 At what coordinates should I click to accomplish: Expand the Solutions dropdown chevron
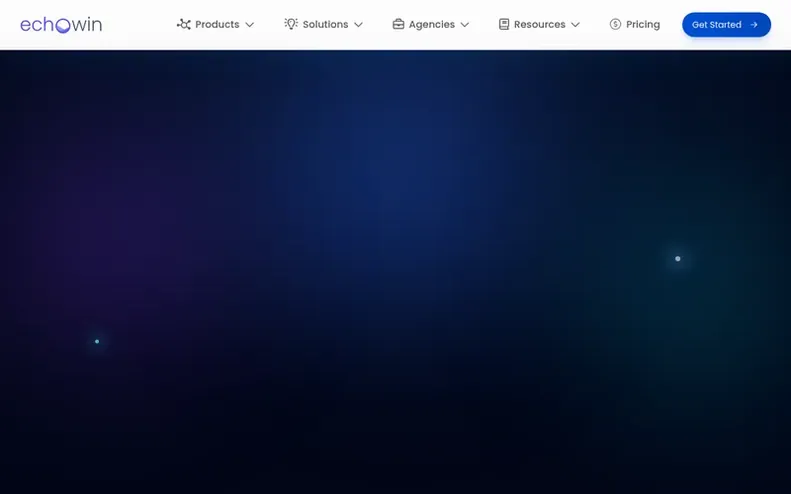(x=358, y=25)
